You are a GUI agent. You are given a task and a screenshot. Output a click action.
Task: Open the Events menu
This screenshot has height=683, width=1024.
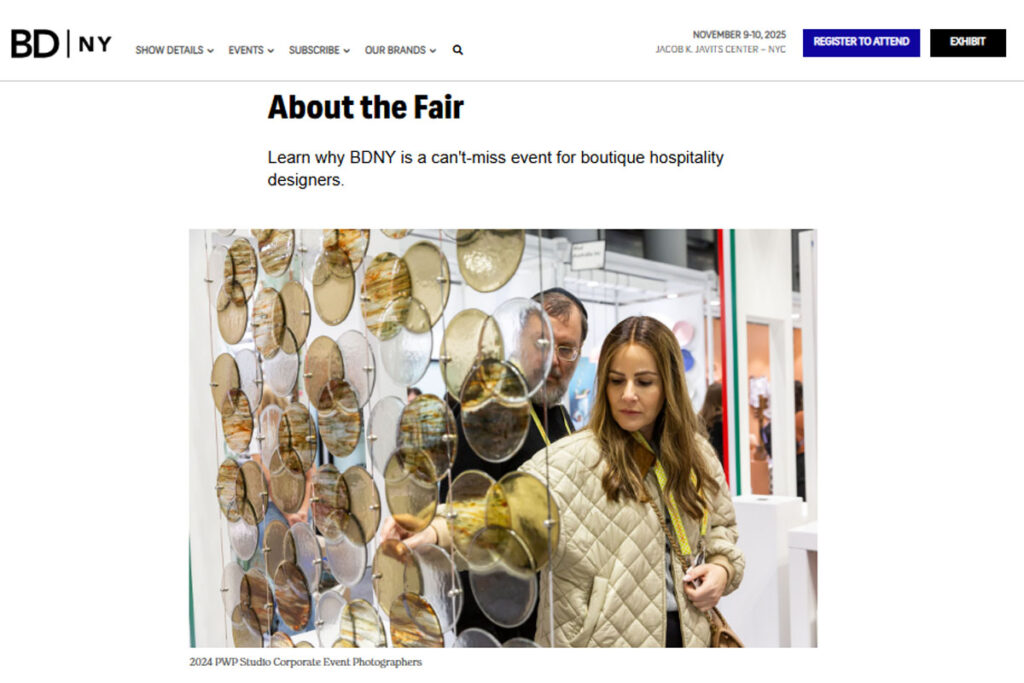click(x=246, y=50)
